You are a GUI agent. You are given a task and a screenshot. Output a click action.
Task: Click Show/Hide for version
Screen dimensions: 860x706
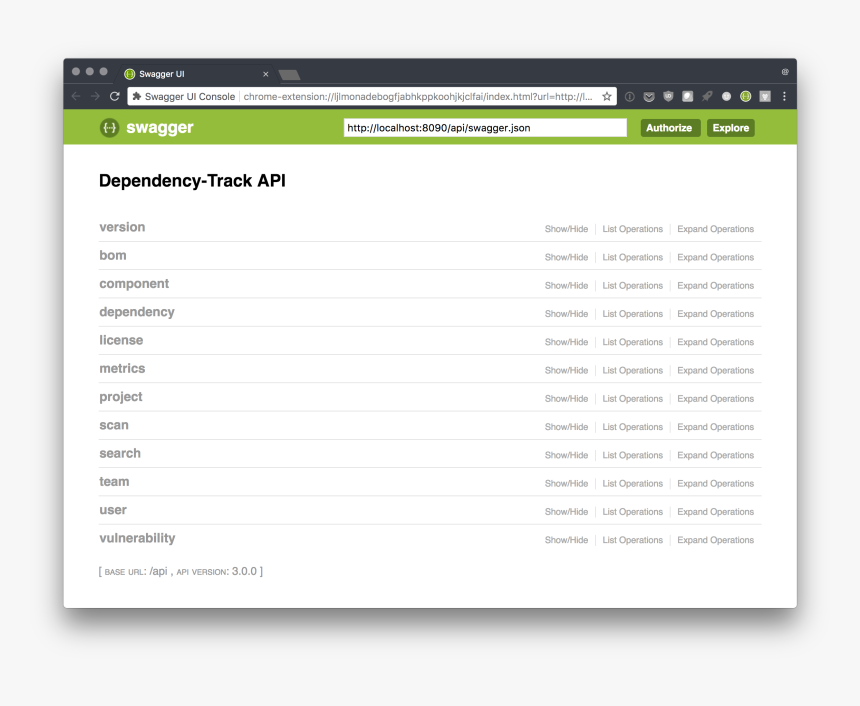coord(566,229)
